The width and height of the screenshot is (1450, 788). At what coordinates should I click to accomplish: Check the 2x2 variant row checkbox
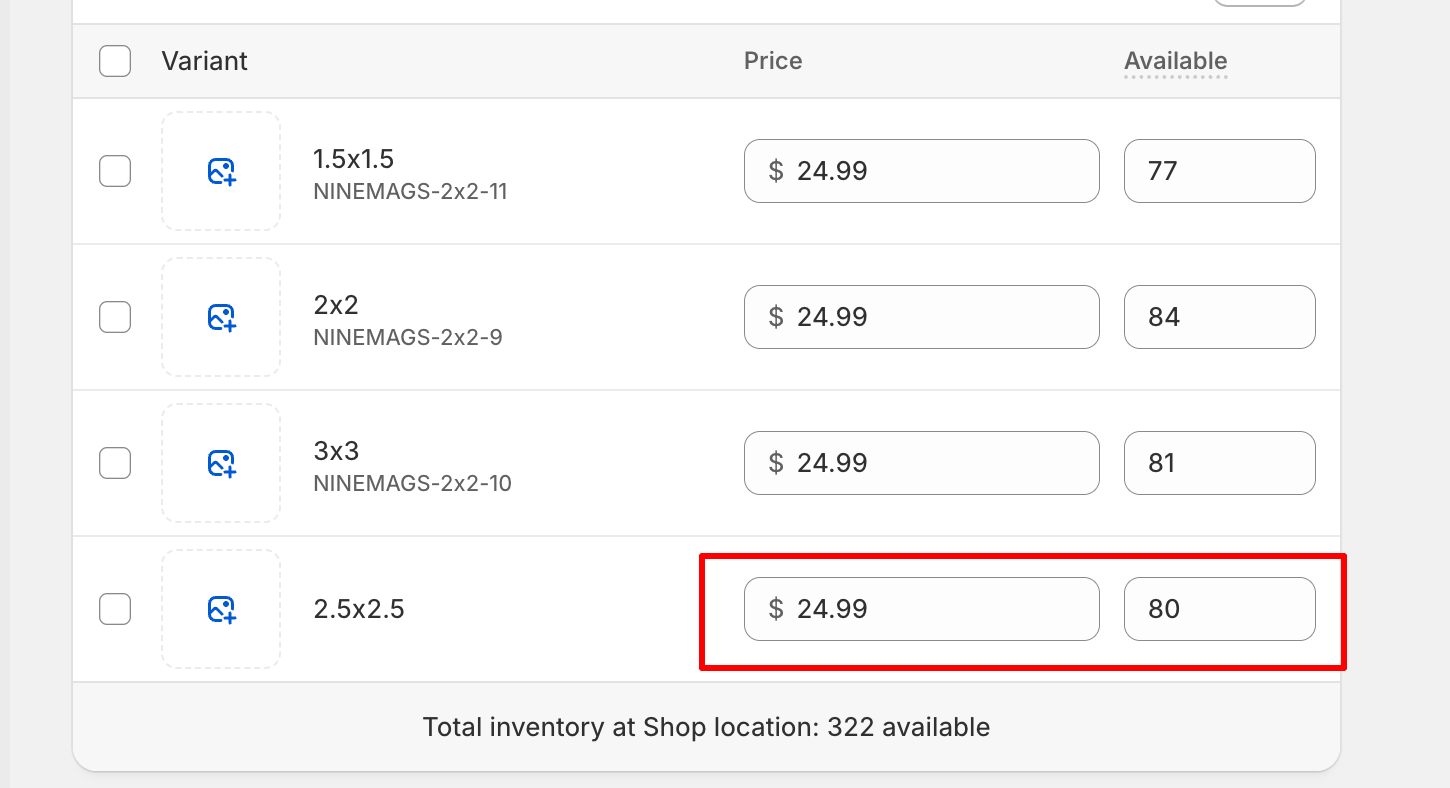115,317
